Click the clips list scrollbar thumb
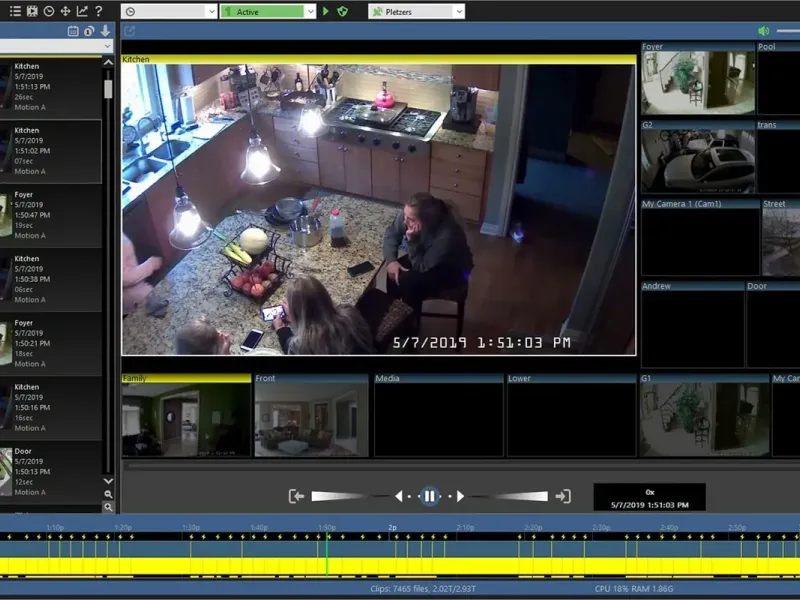The height and width of the screenshot is (600, 800). (x=108, y=89)
